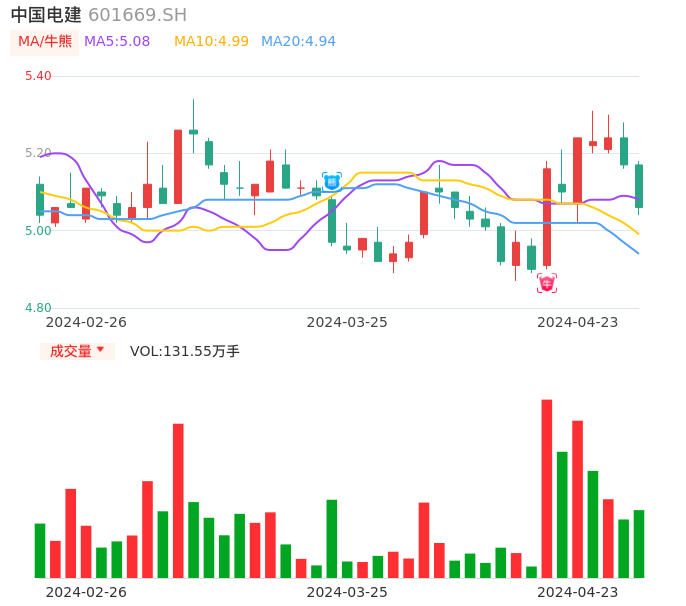
Task: Click the last green candlestick on the right
Action: [x=639, y=186]
